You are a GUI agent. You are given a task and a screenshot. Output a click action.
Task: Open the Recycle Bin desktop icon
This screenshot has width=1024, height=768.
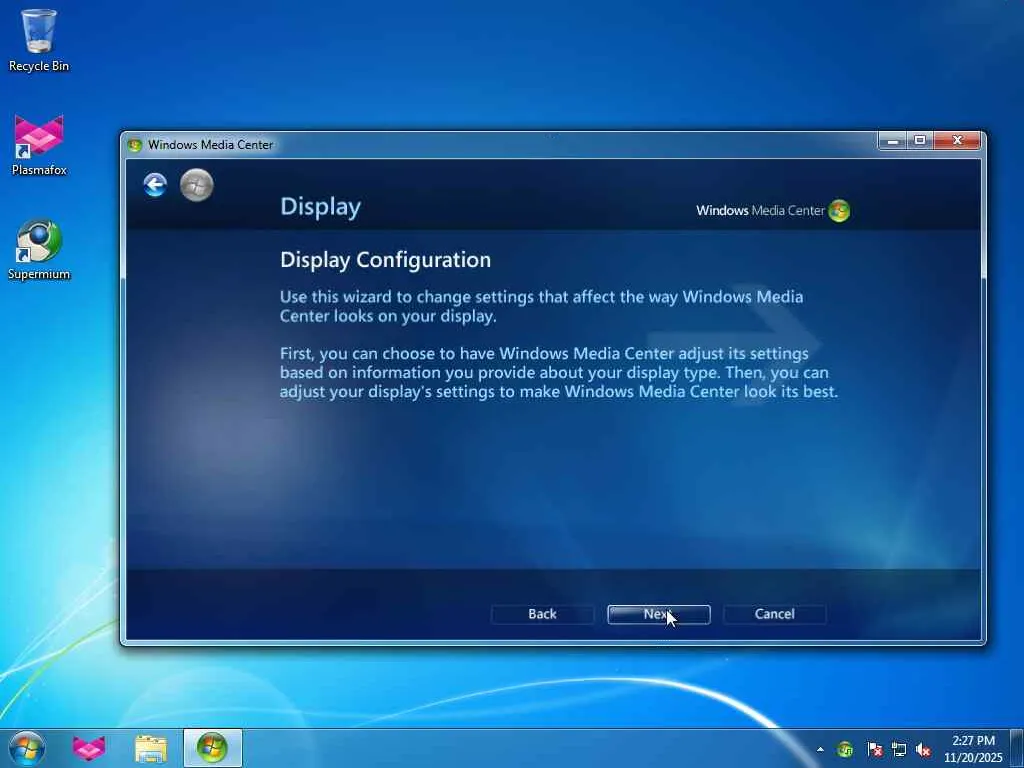coord(39,40)
